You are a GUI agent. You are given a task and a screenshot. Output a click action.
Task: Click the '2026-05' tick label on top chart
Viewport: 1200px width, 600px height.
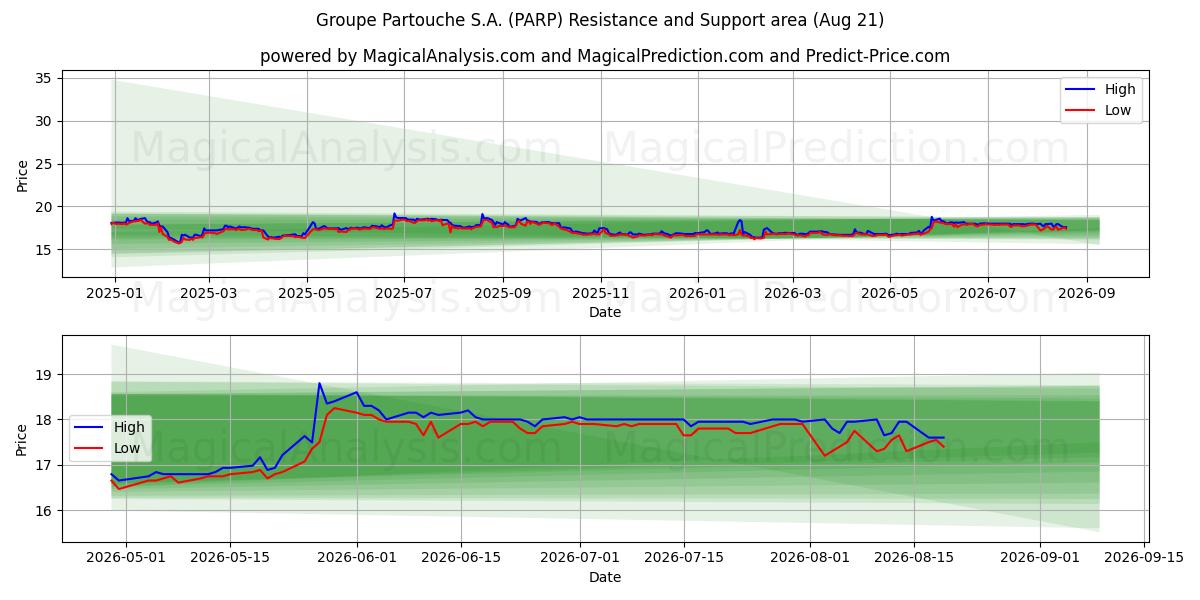point(890,293)
